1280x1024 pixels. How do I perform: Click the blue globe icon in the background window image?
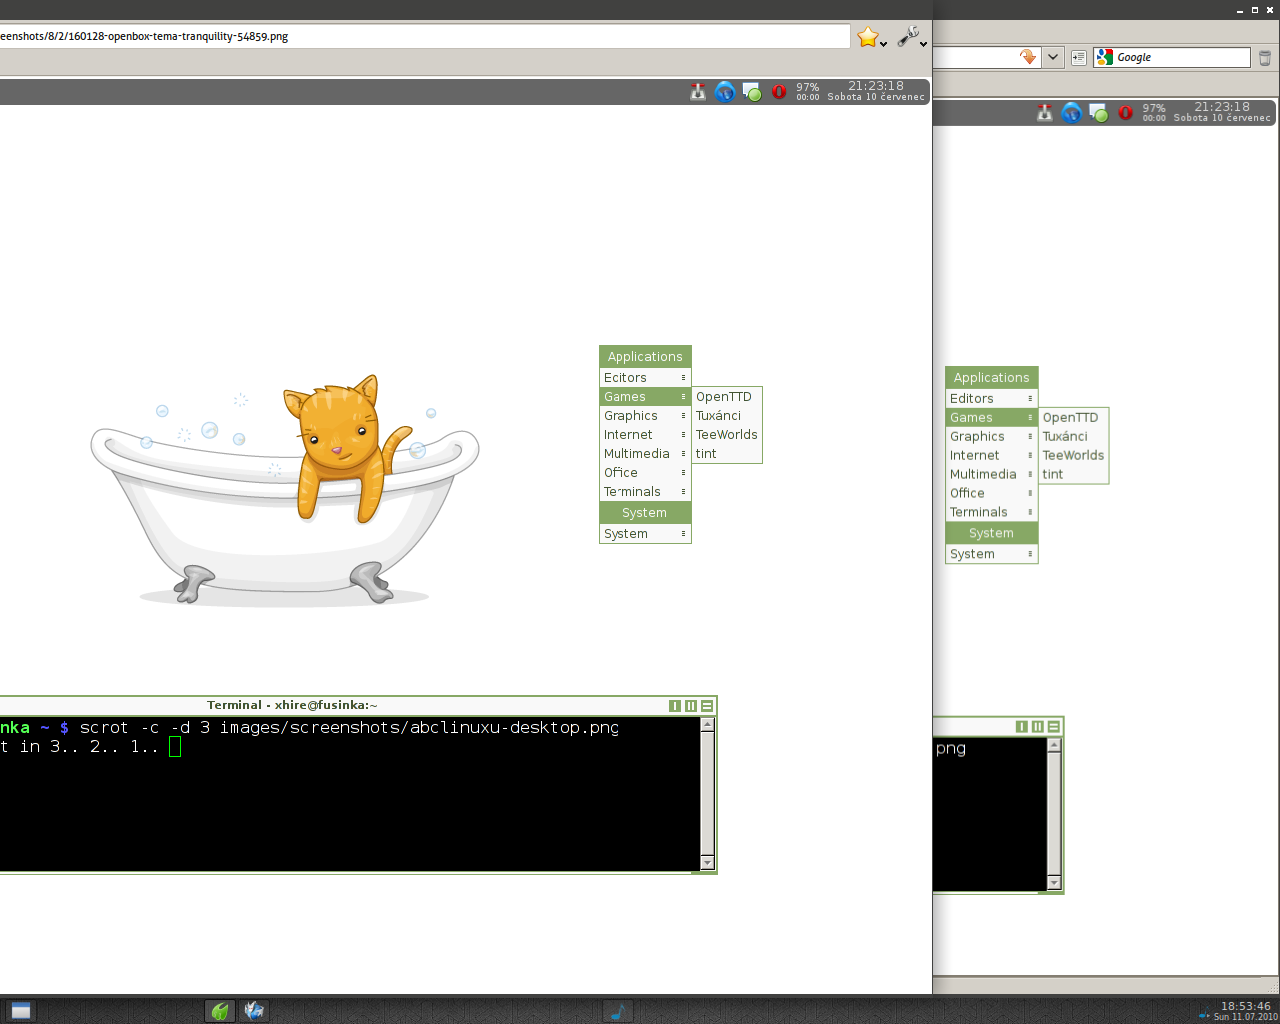click(1071, 113)
